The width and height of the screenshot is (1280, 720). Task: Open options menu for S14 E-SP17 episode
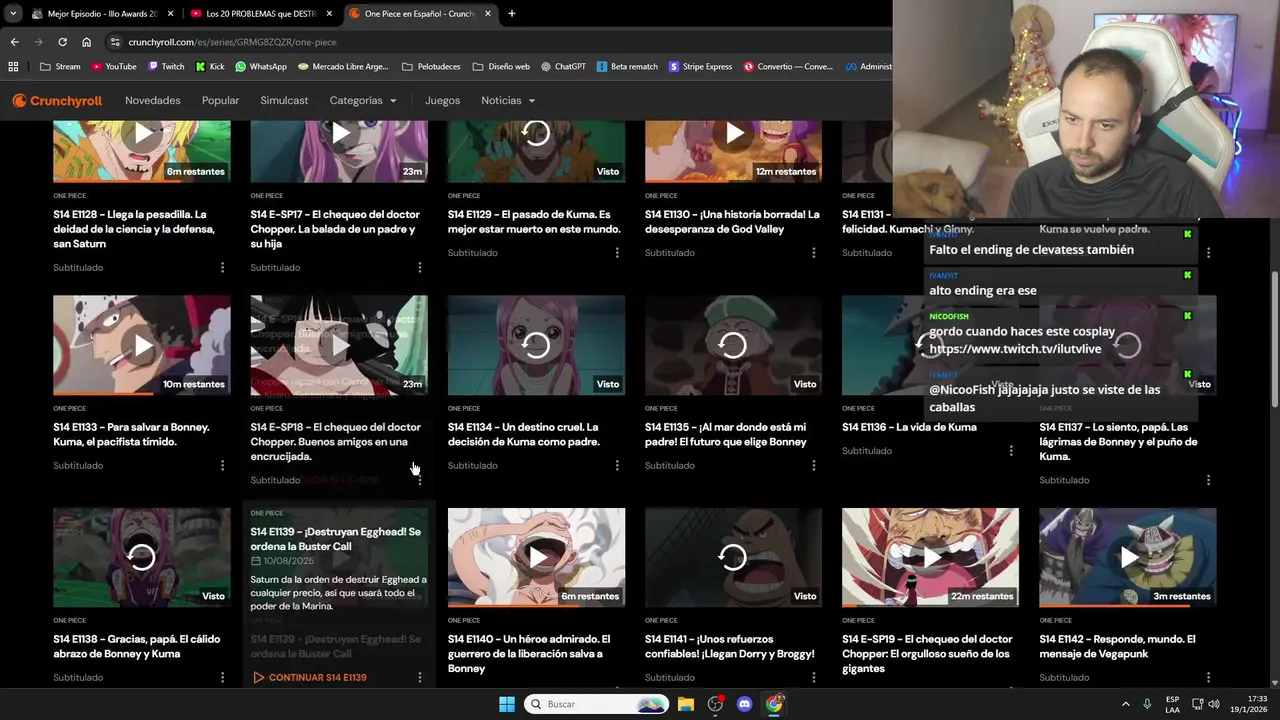[419, 267]
